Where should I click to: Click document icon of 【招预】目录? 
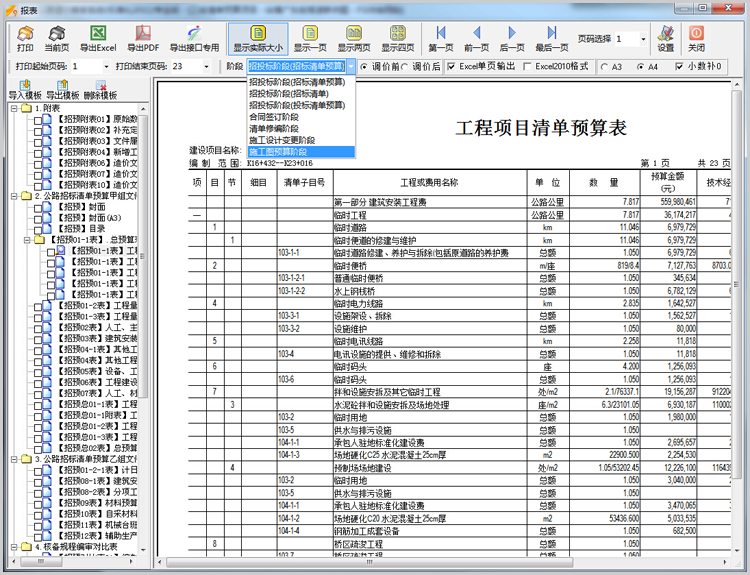46,229
